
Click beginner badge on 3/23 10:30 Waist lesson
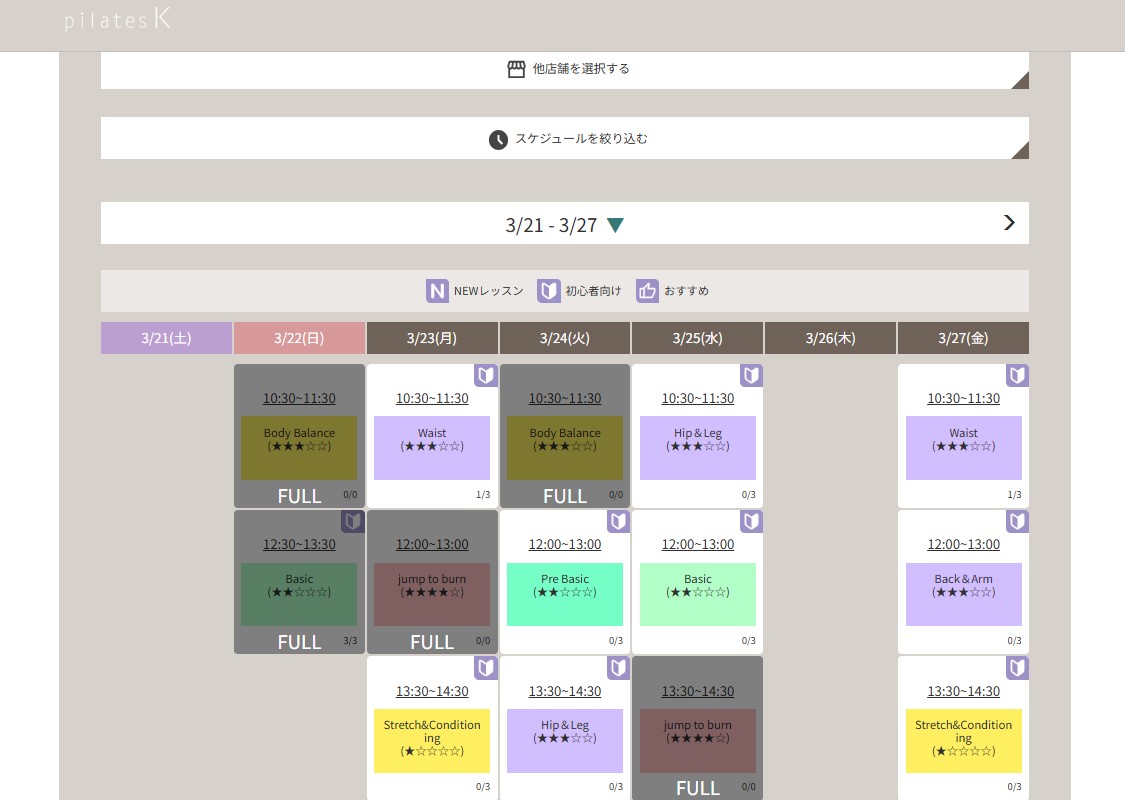(485, 376)
